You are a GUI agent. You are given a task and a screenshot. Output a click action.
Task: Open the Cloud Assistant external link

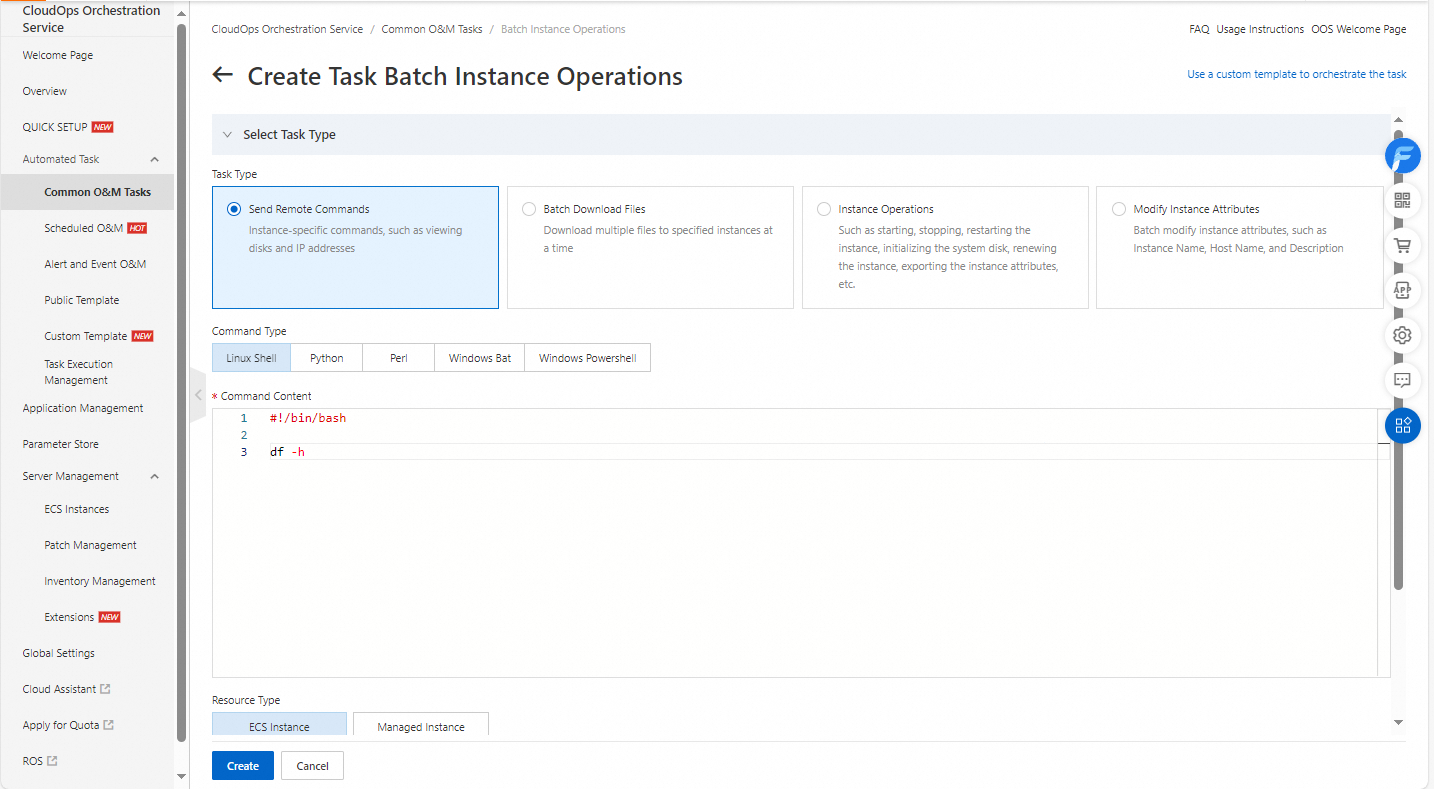pos(66,689)
